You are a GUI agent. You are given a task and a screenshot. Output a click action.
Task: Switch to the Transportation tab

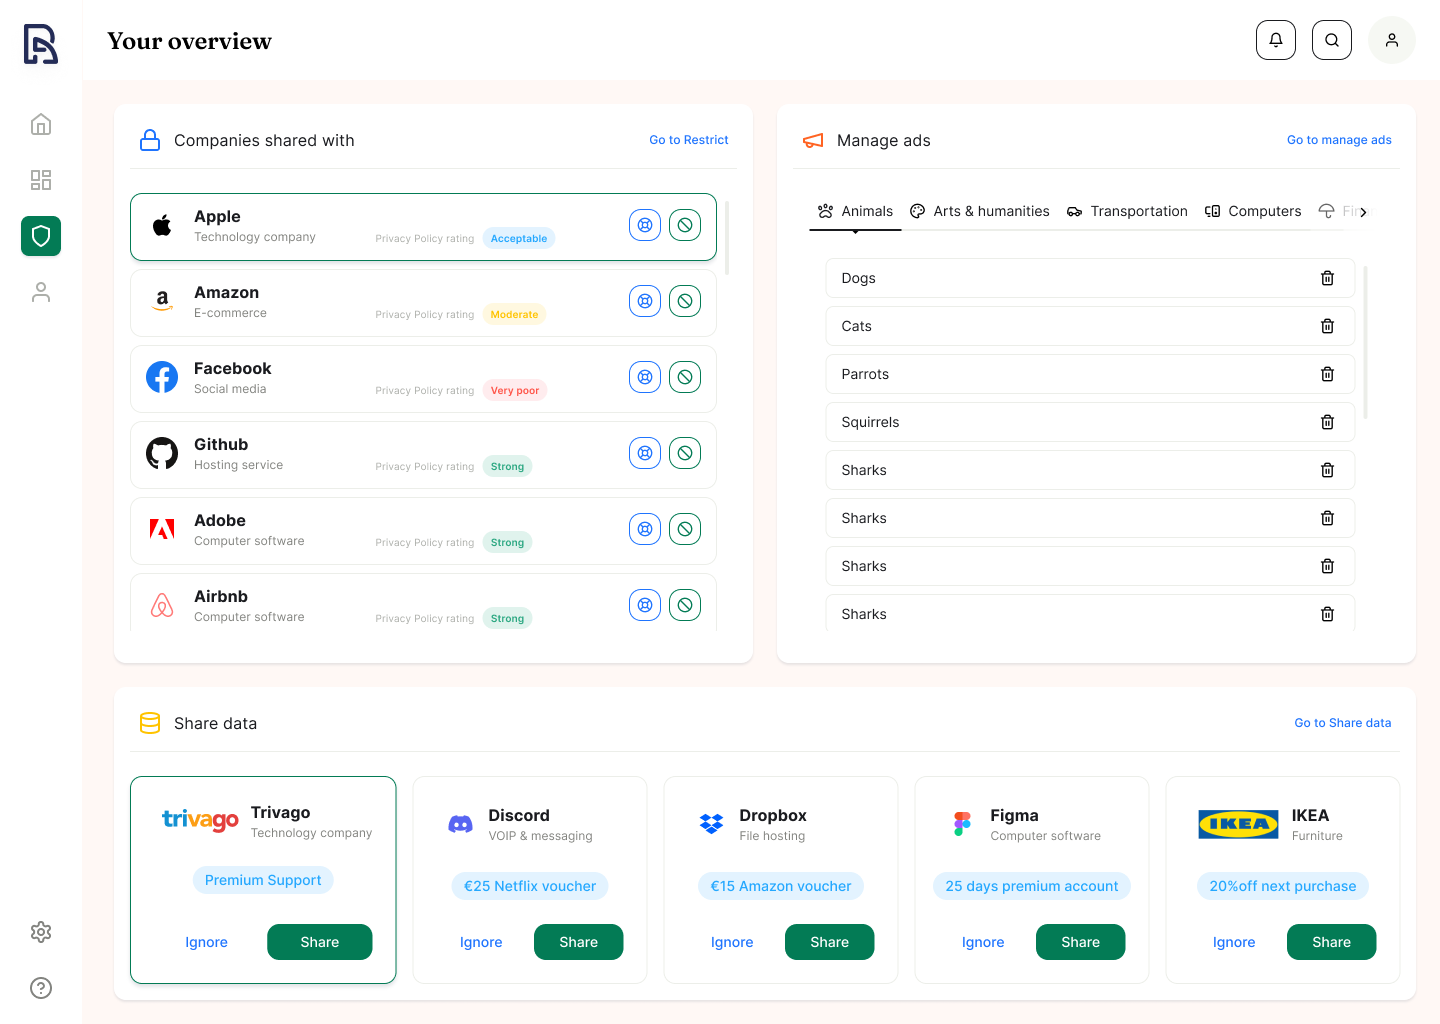1127,211
